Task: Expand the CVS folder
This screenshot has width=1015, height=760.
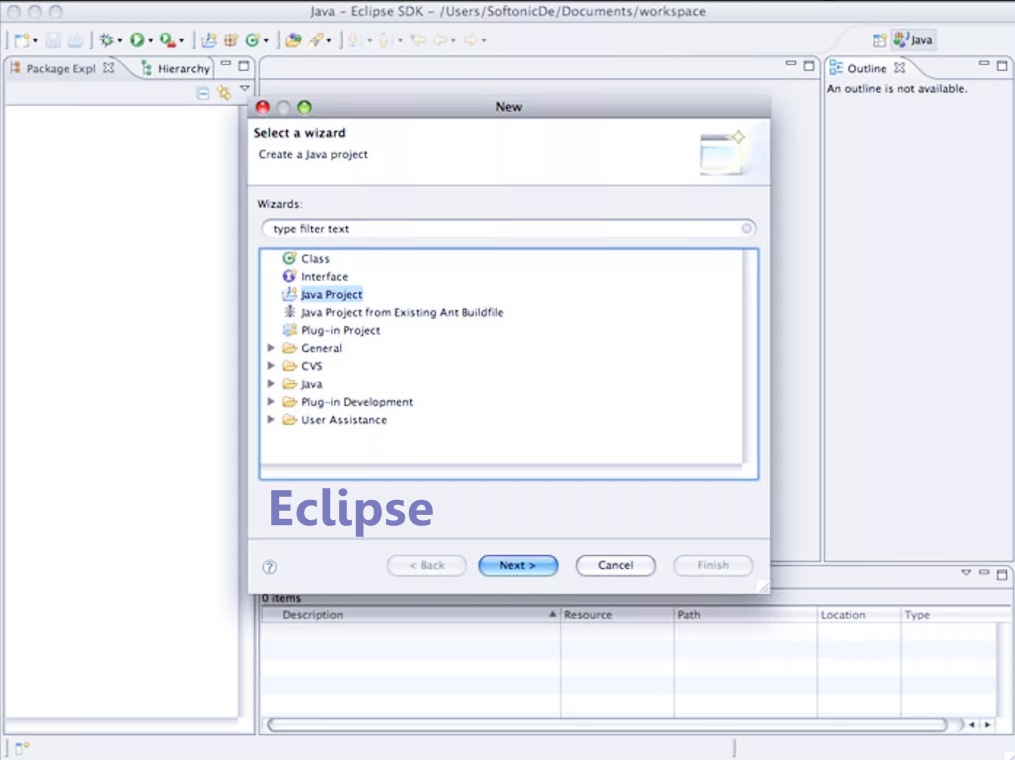Action: pyautogui.click(x=271, y=366)
